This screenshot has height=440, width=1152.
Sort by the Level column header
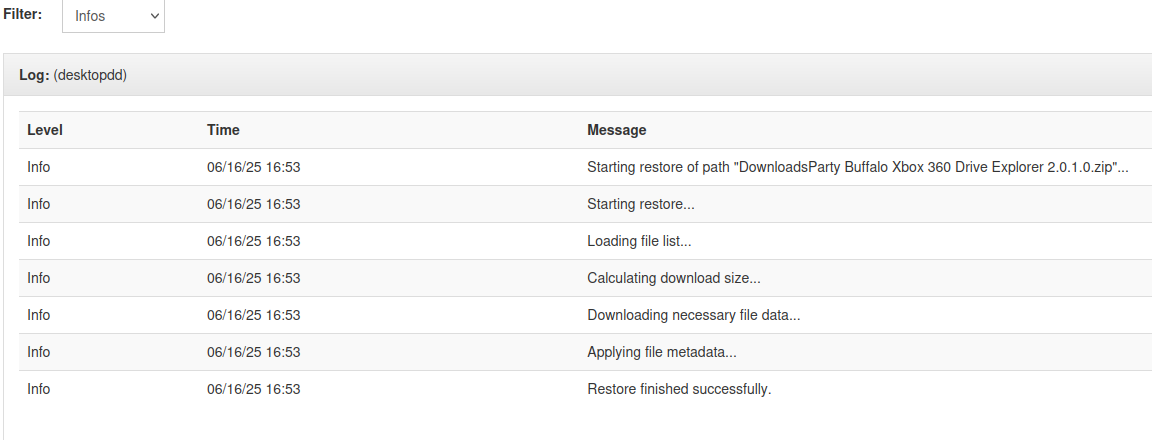45,130
